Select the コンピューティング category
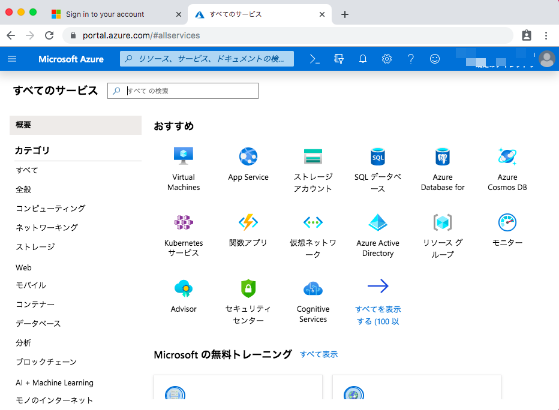 (x=50, y=208)
